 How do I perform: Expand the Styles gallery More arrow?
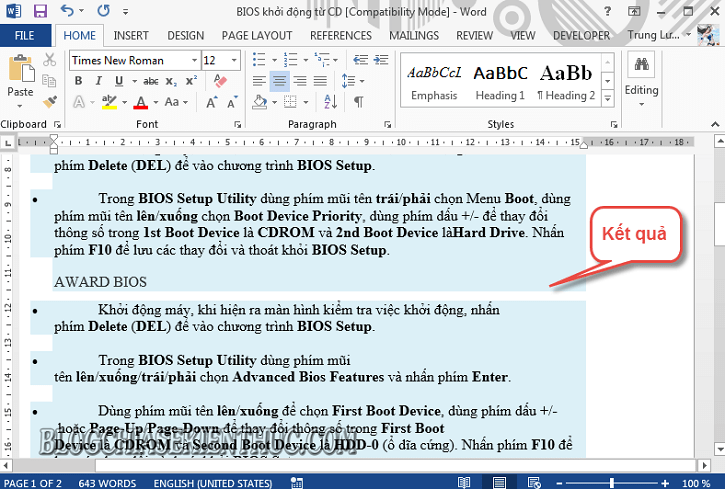click(x=608, y=99)
